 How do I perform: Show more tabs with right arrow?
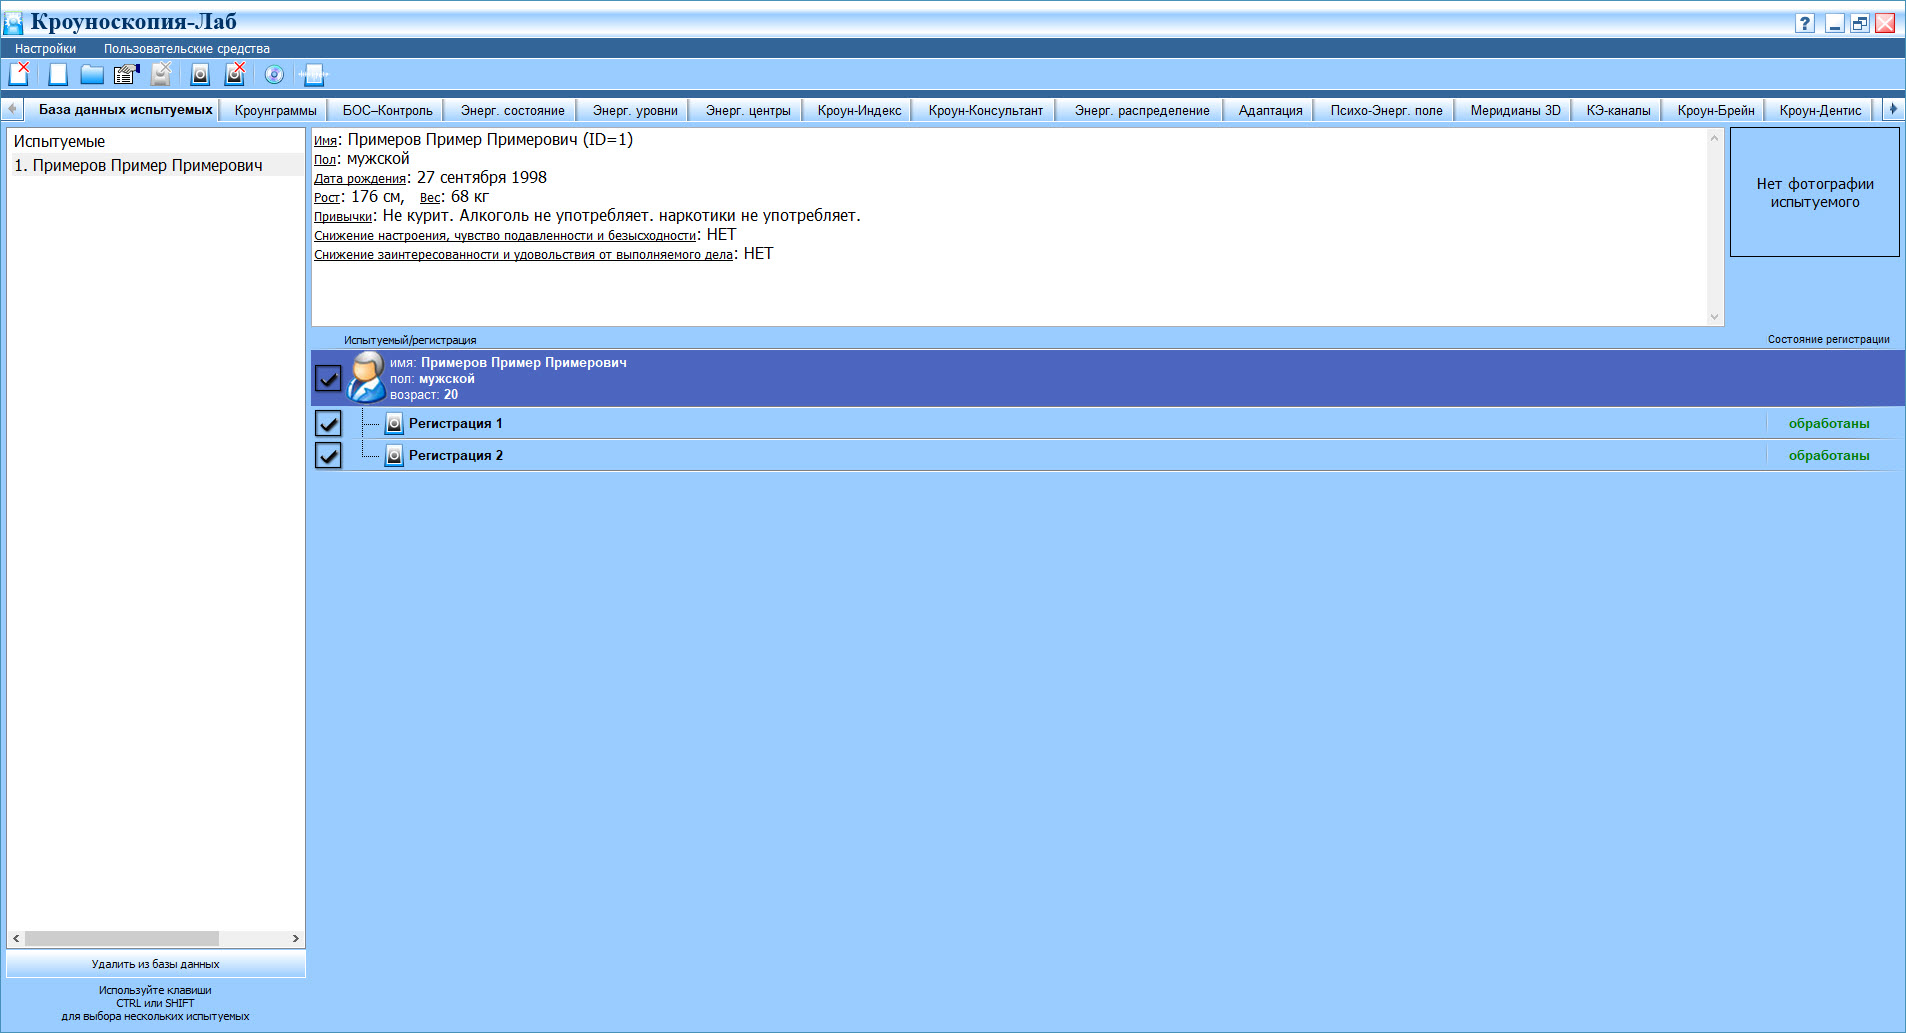[x=1892, y=109]
